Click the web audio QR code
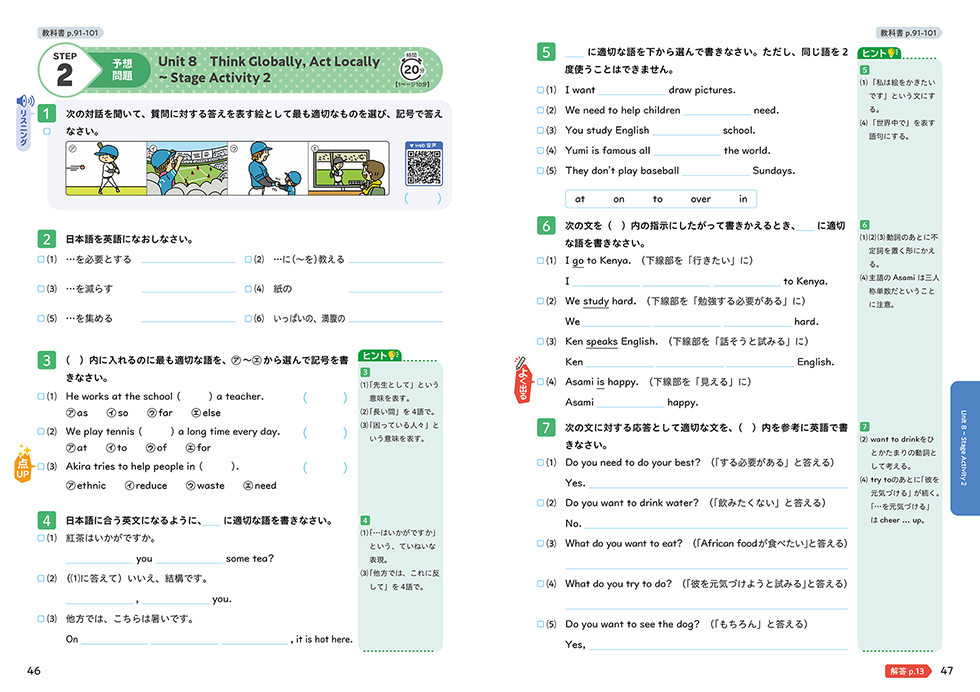Viewport: 980px width, 692px height. click(x=424, y=166)
